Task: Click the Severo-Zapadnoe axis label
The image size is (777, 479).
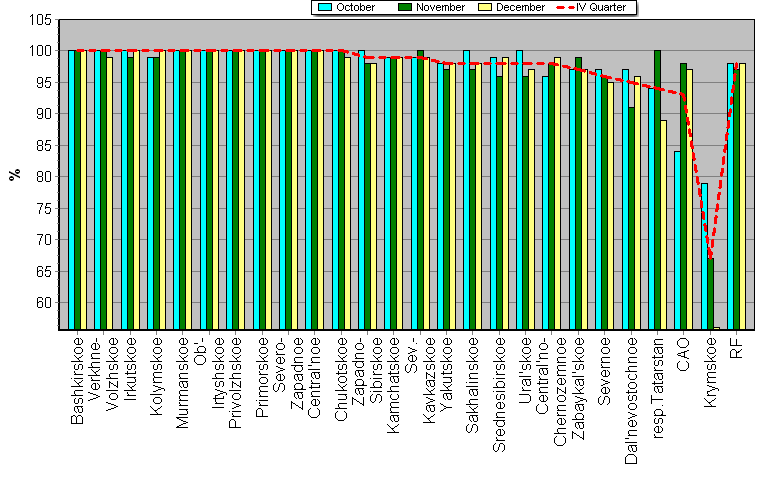Action: click(288, 373)
